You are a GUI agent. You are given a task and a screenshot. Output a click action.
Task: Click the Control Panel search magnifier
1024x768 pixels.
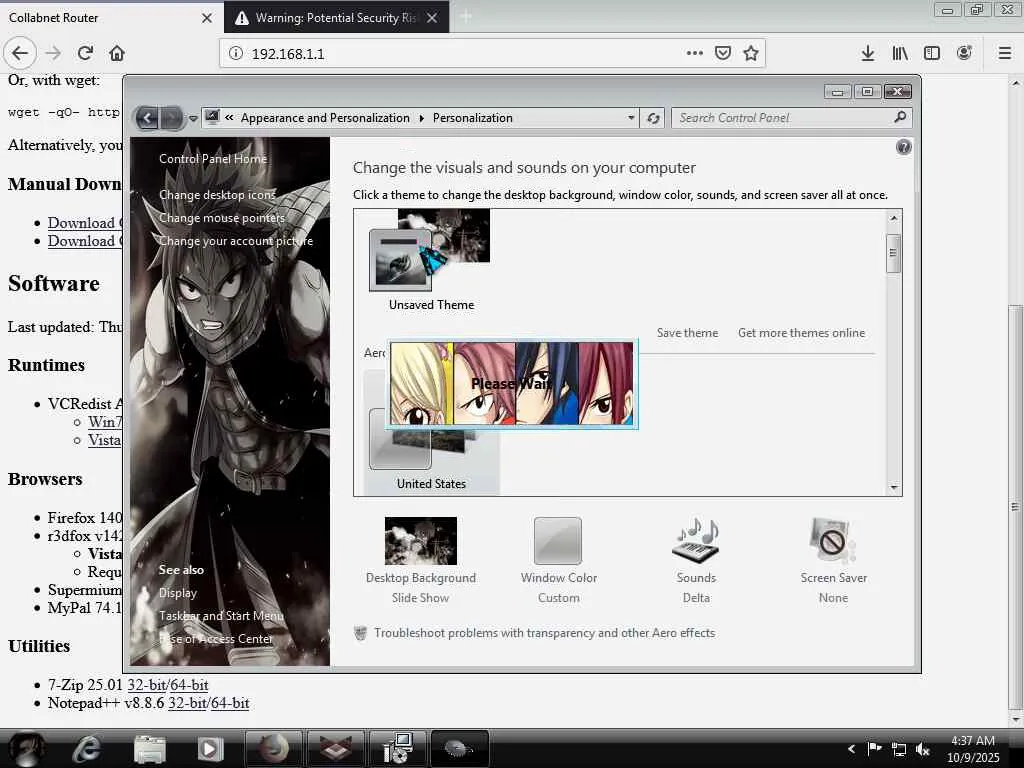[x=900, y=118]
